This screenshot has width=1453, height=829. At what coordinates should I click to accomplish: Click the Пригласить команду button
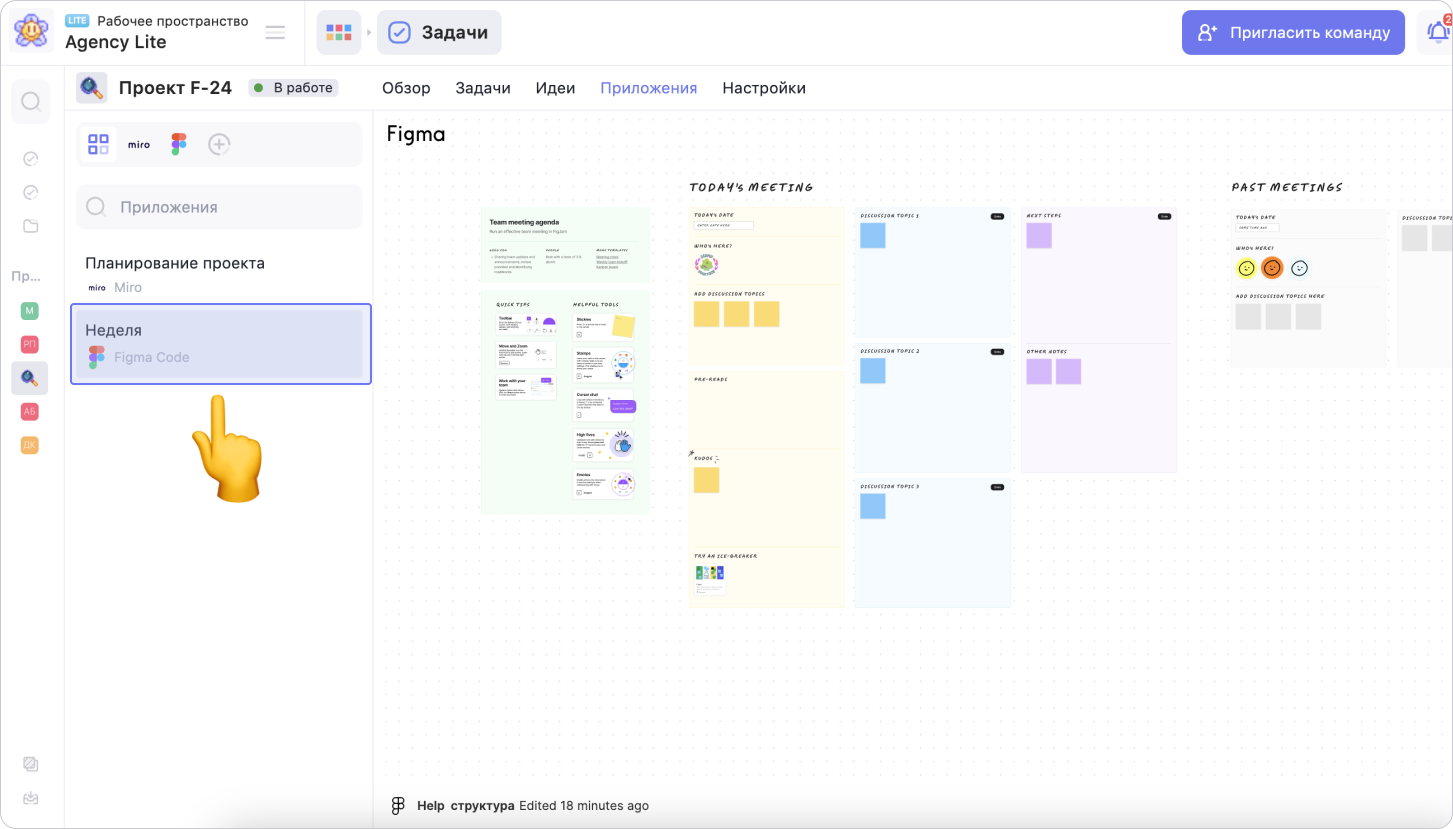1293,32
